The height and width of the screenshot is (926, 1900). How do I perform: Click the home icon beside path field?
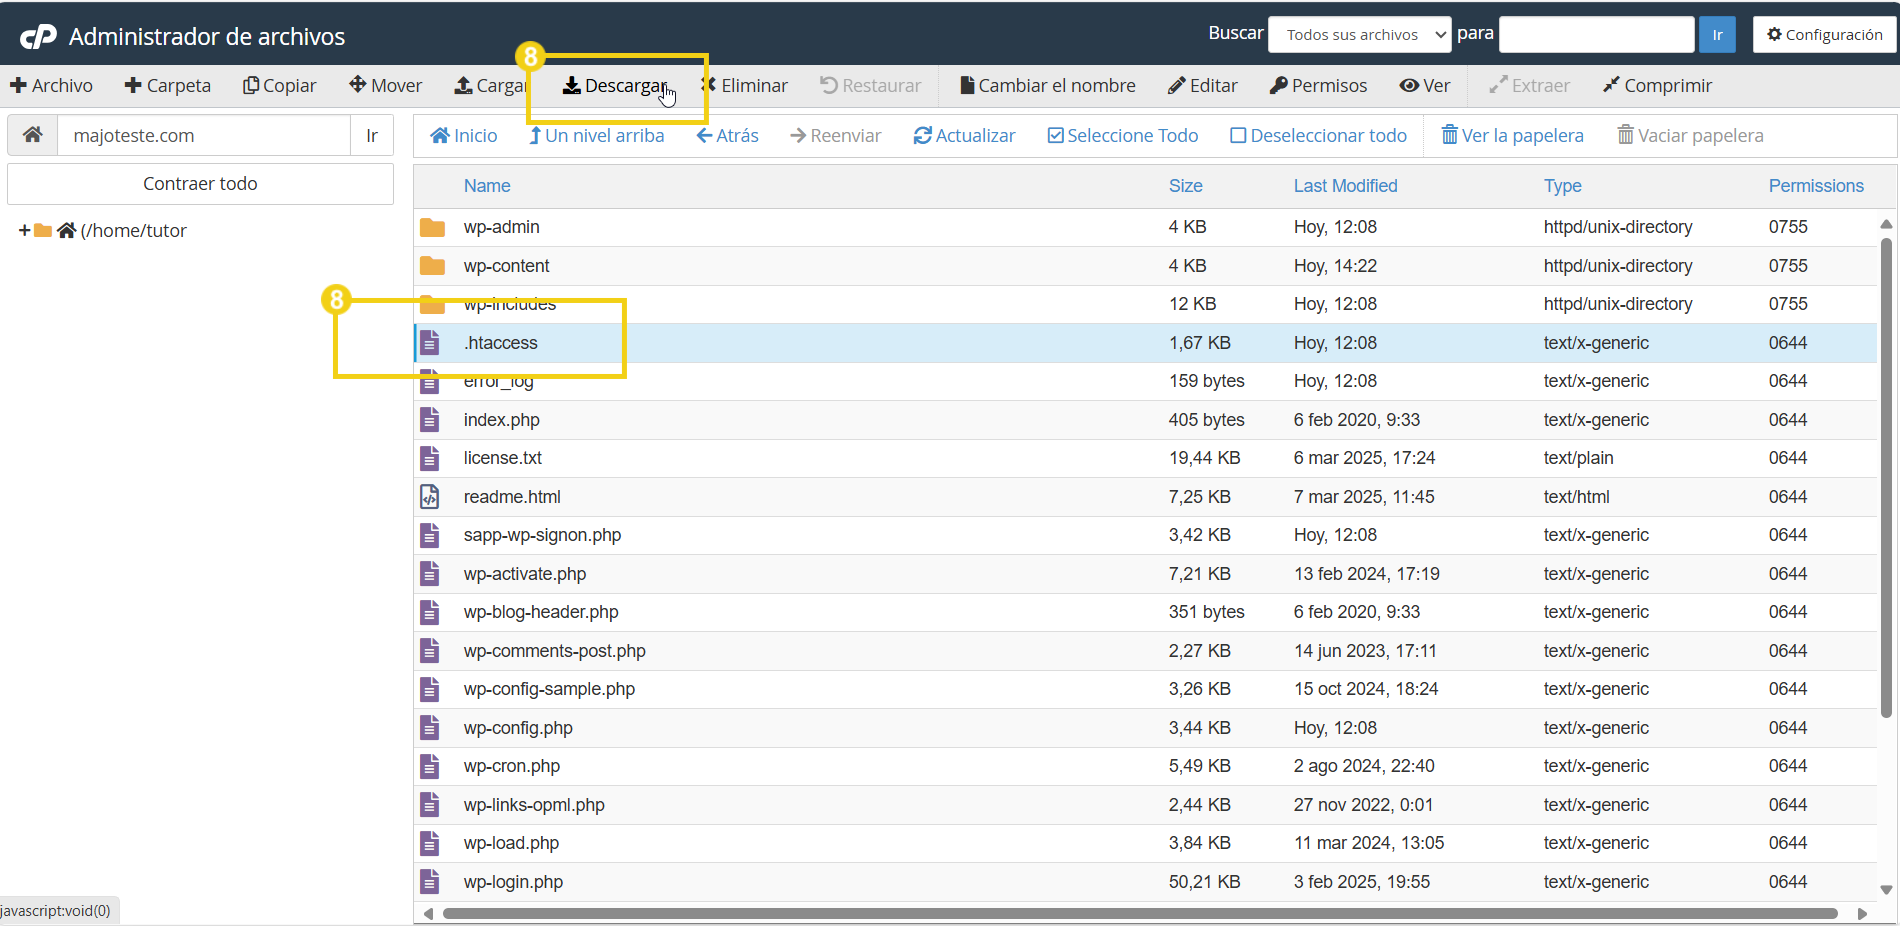tap(33, 135)
